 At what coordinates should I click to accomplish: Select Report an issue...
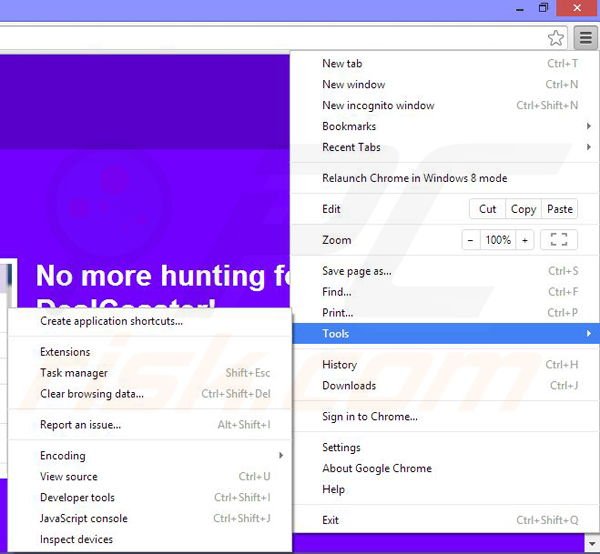click(150, 425)
